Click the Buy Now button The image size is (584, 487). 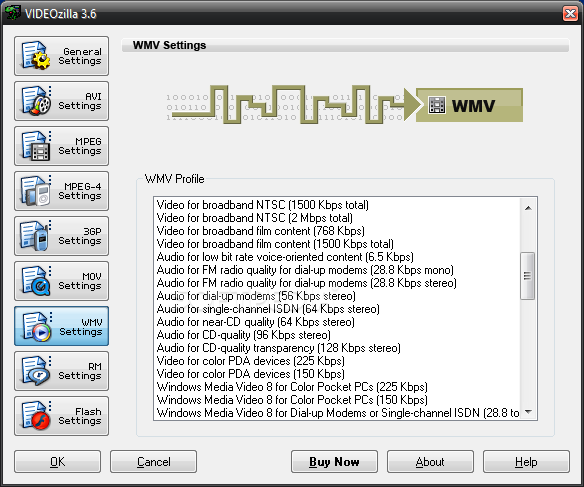point(334,462)
